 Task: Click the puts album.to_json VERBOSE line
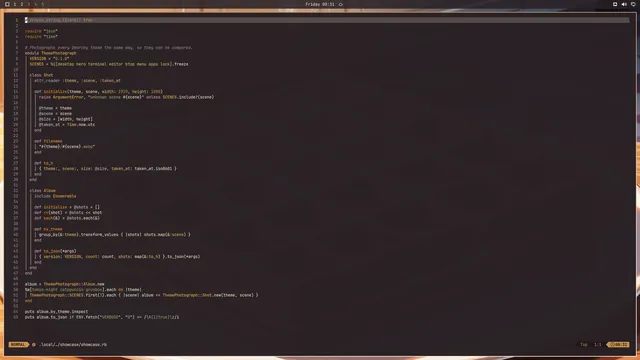point(102,317)
